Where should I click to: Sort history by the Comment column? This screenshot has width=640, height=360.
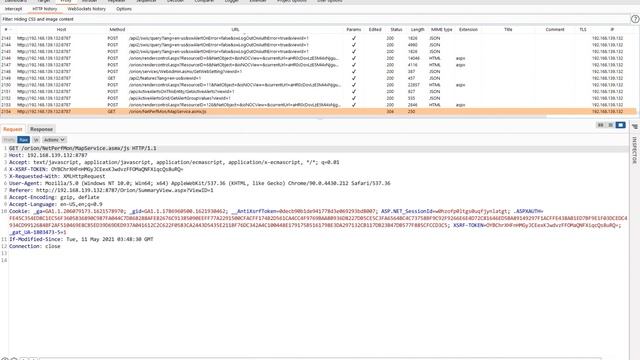tap(555, 29)
